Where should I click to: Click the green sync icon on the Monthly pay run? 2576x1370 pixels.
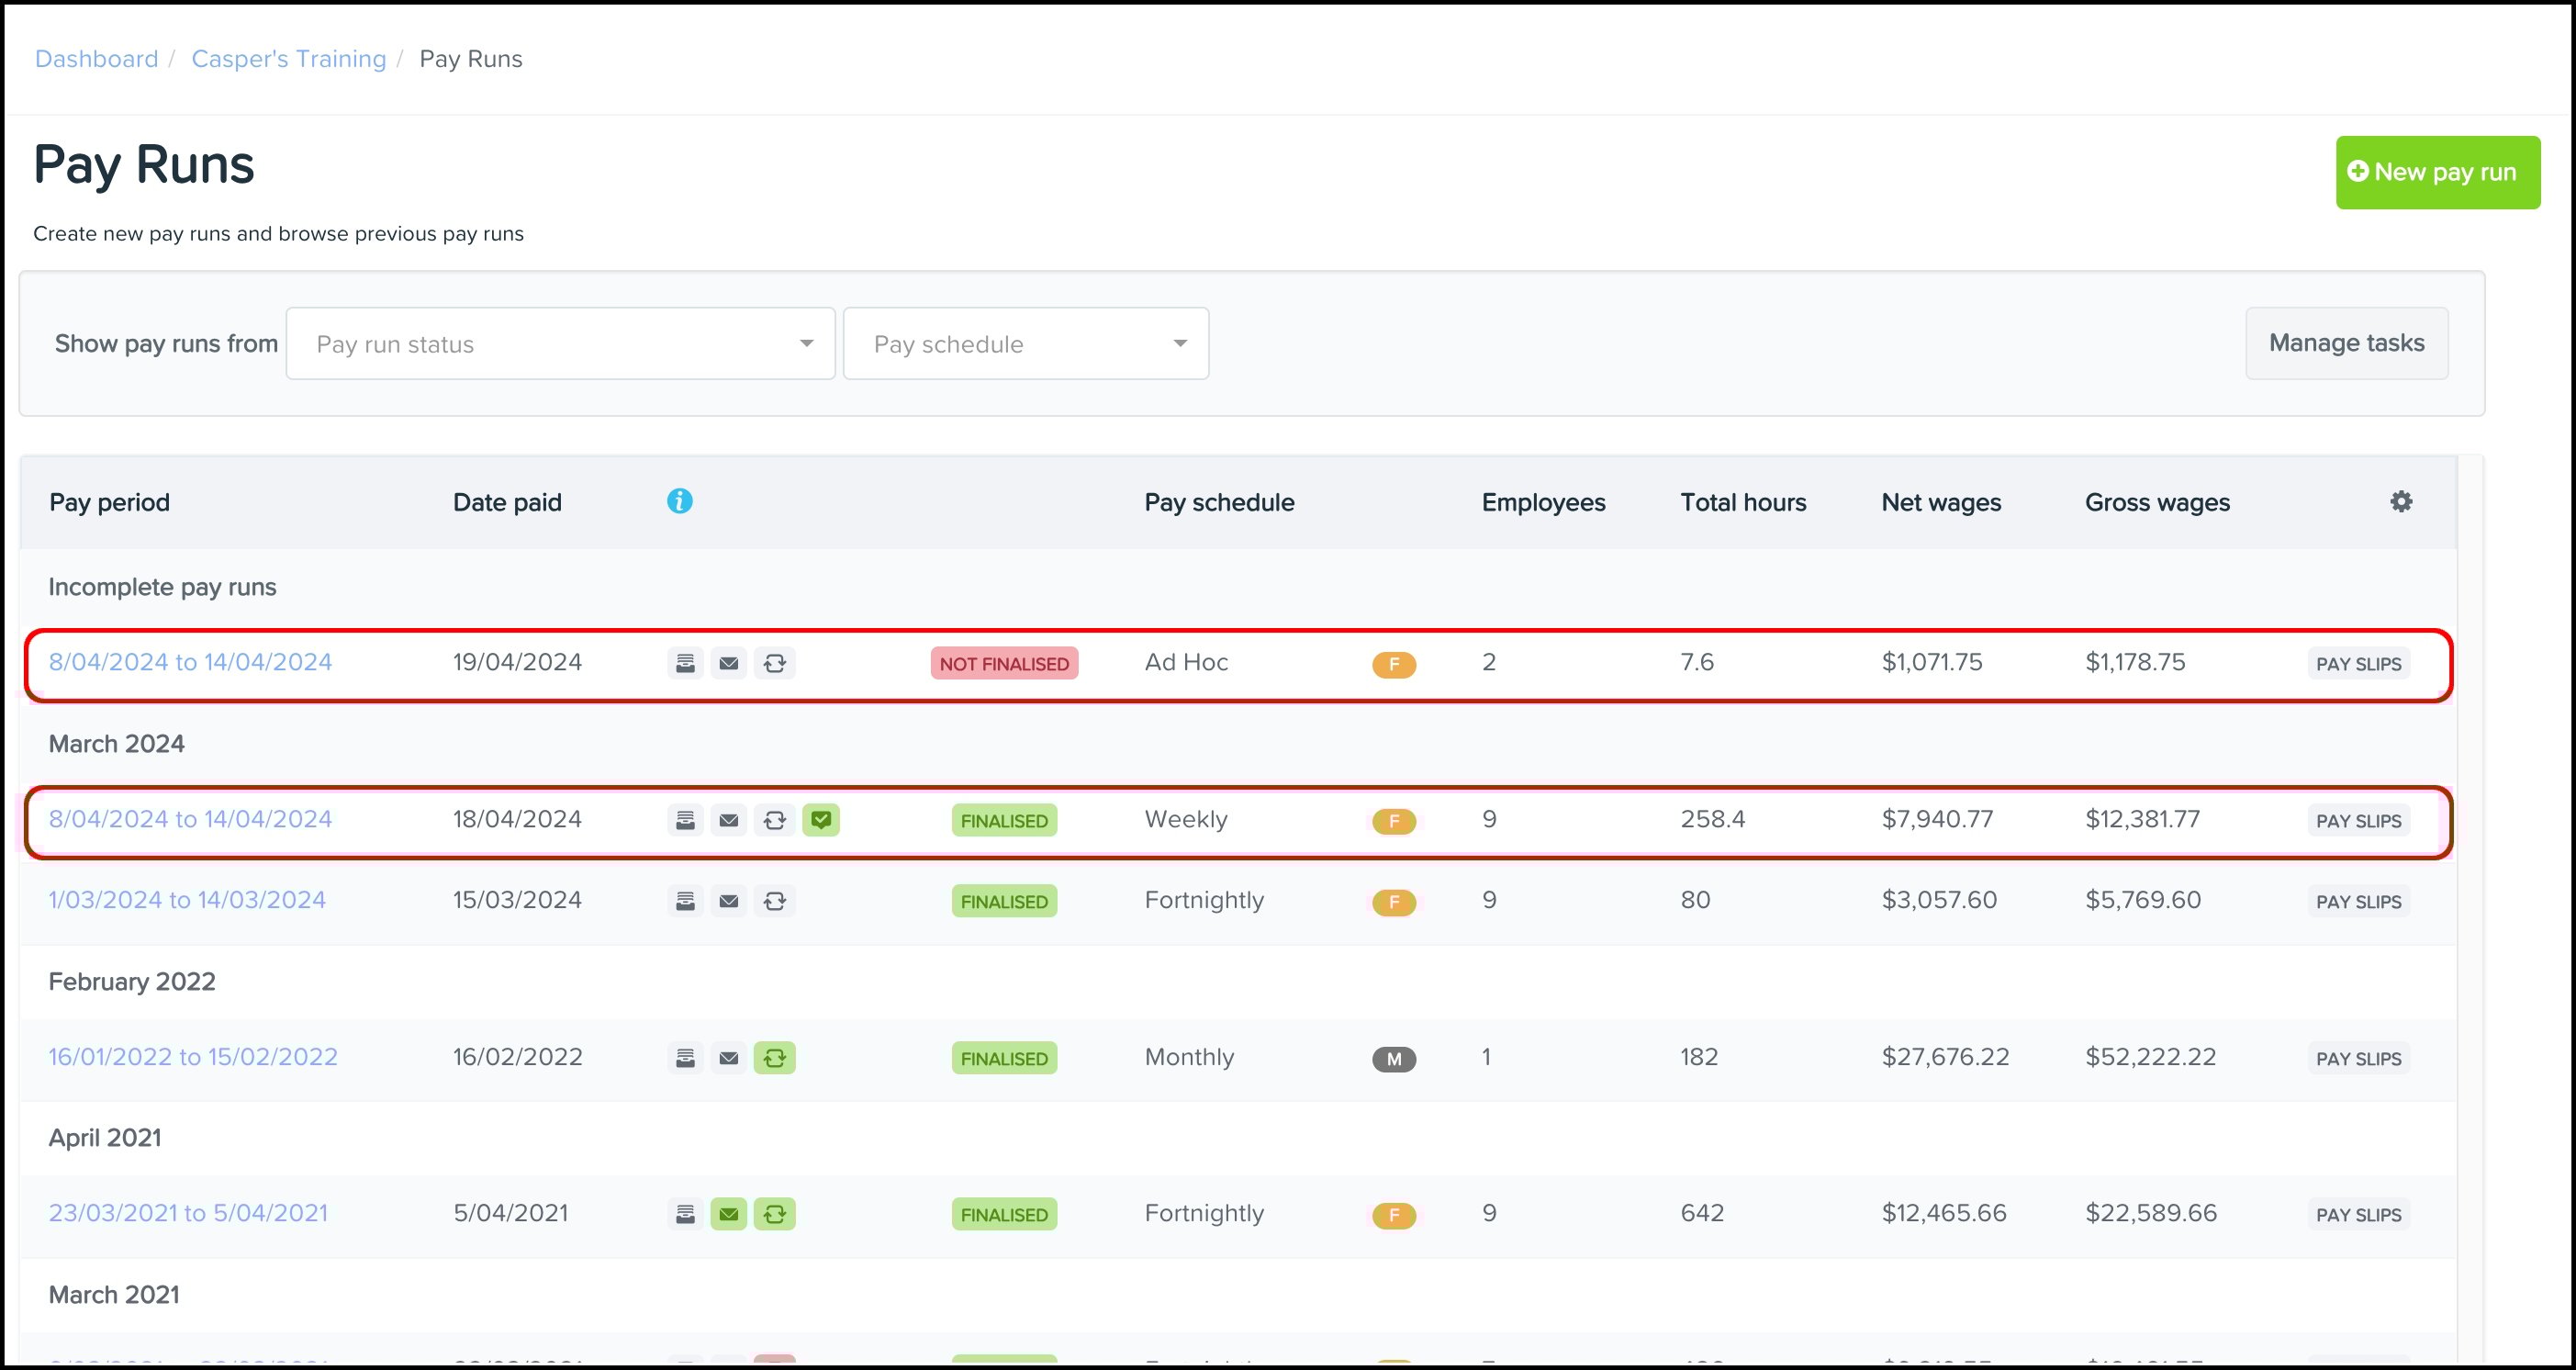775,1057
